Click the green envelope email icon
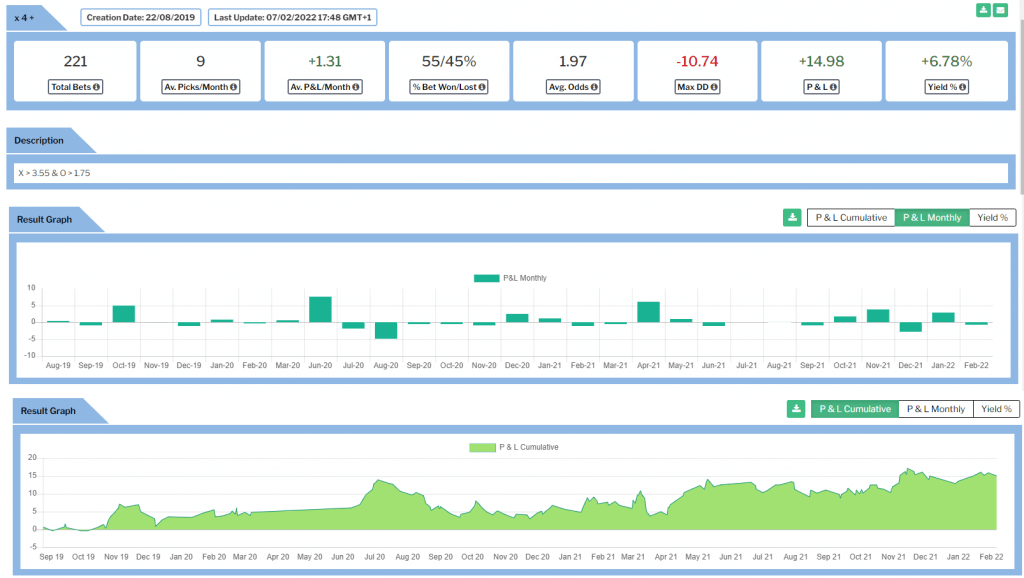1024x578 pixels. [x=1000, y=10]
